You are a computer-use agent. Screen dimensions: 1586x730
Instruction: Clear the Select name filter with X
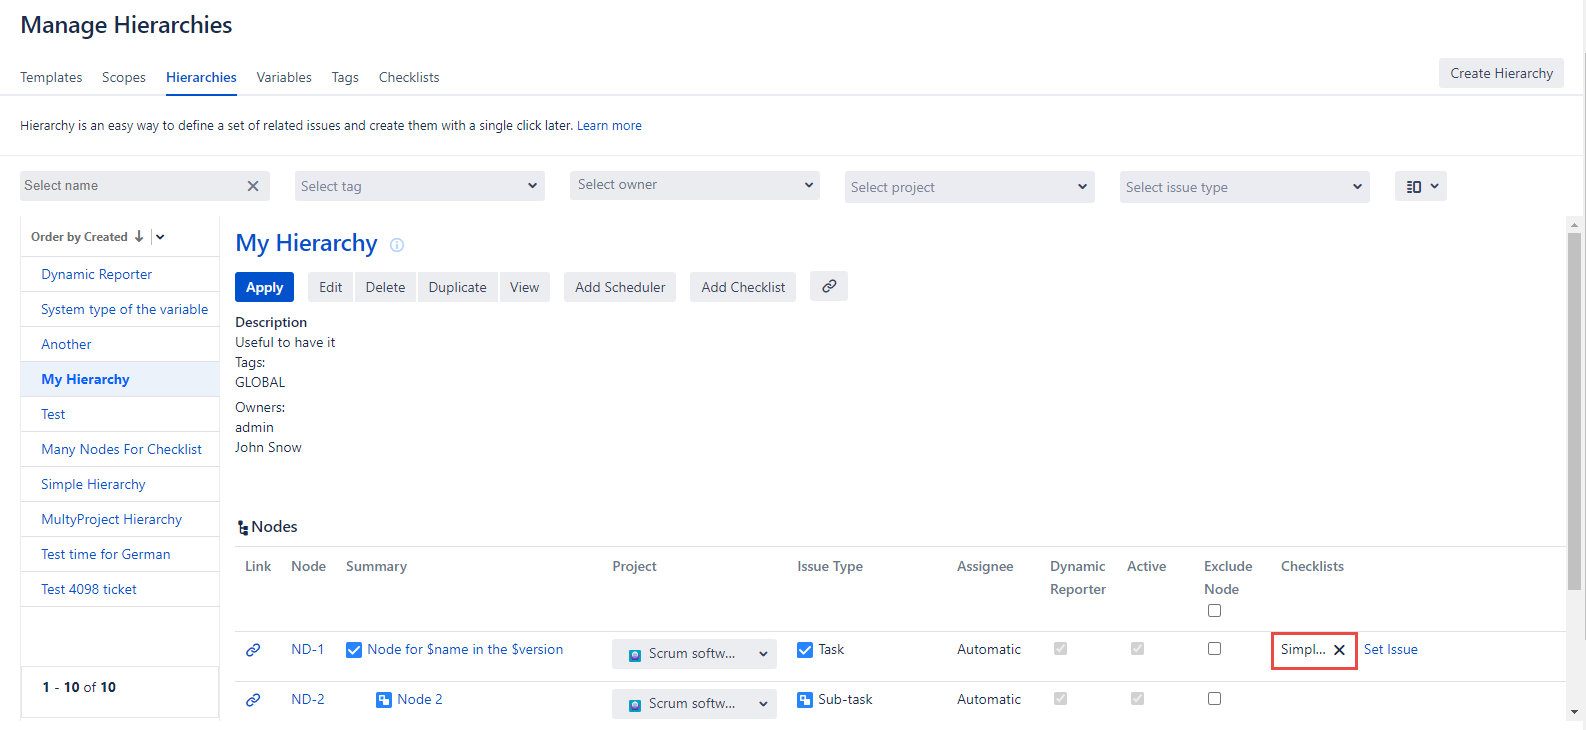253,186
